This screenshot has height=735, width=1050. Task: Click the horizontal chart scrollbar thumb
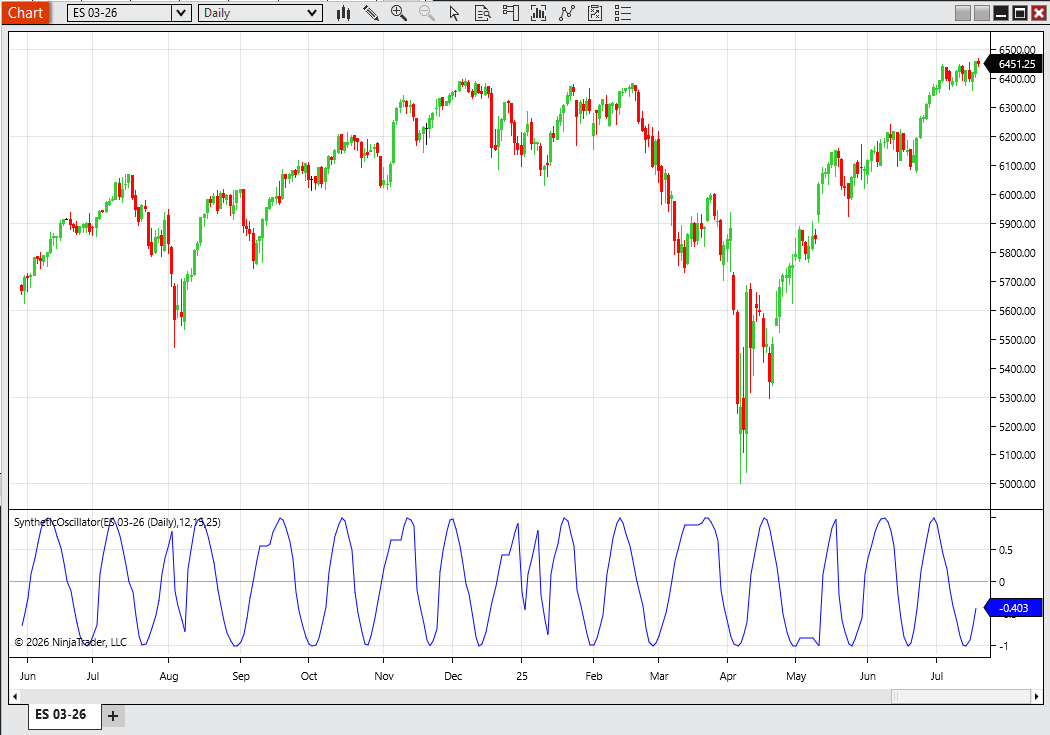pyautogui.click(x=958, y=696)
